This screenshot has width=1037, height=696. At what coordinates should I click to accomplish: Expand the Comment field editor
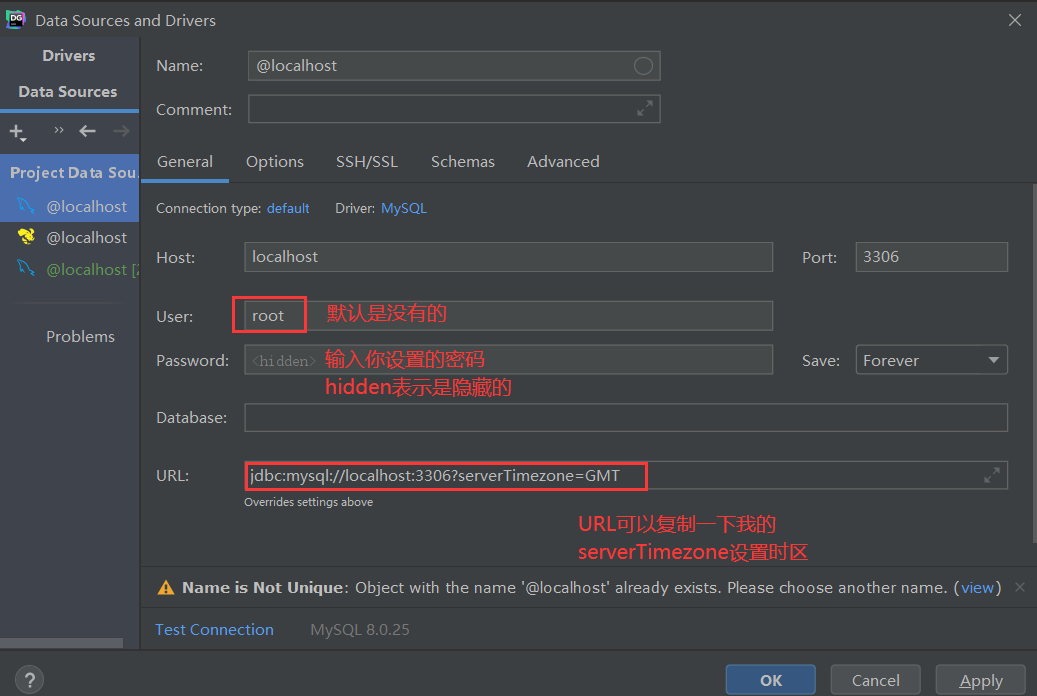645,109
